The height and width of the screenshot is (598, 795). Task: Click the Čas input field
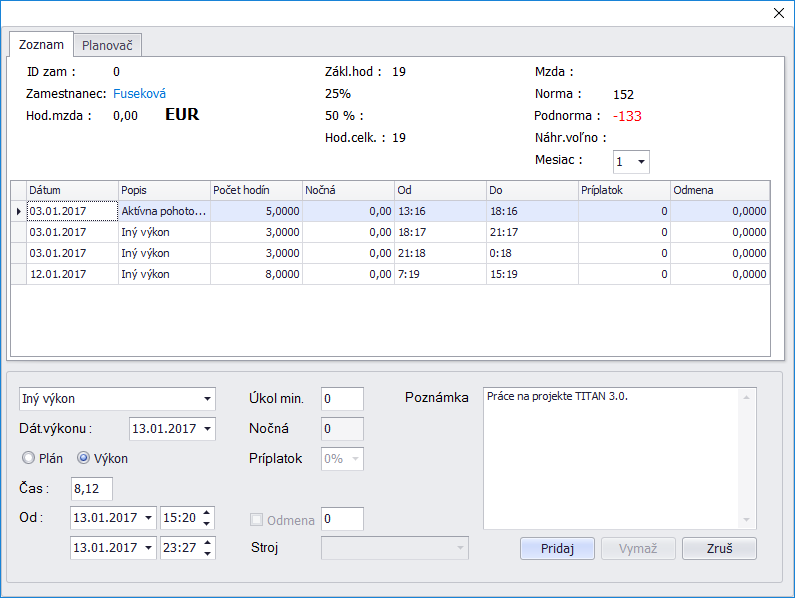coord(92,488)
